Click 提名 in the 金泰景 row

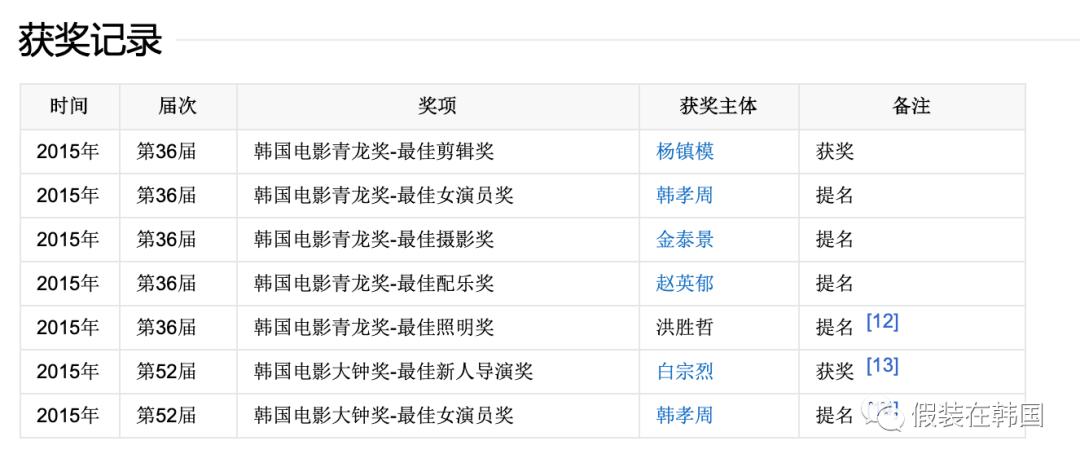(x=835, y=239)
